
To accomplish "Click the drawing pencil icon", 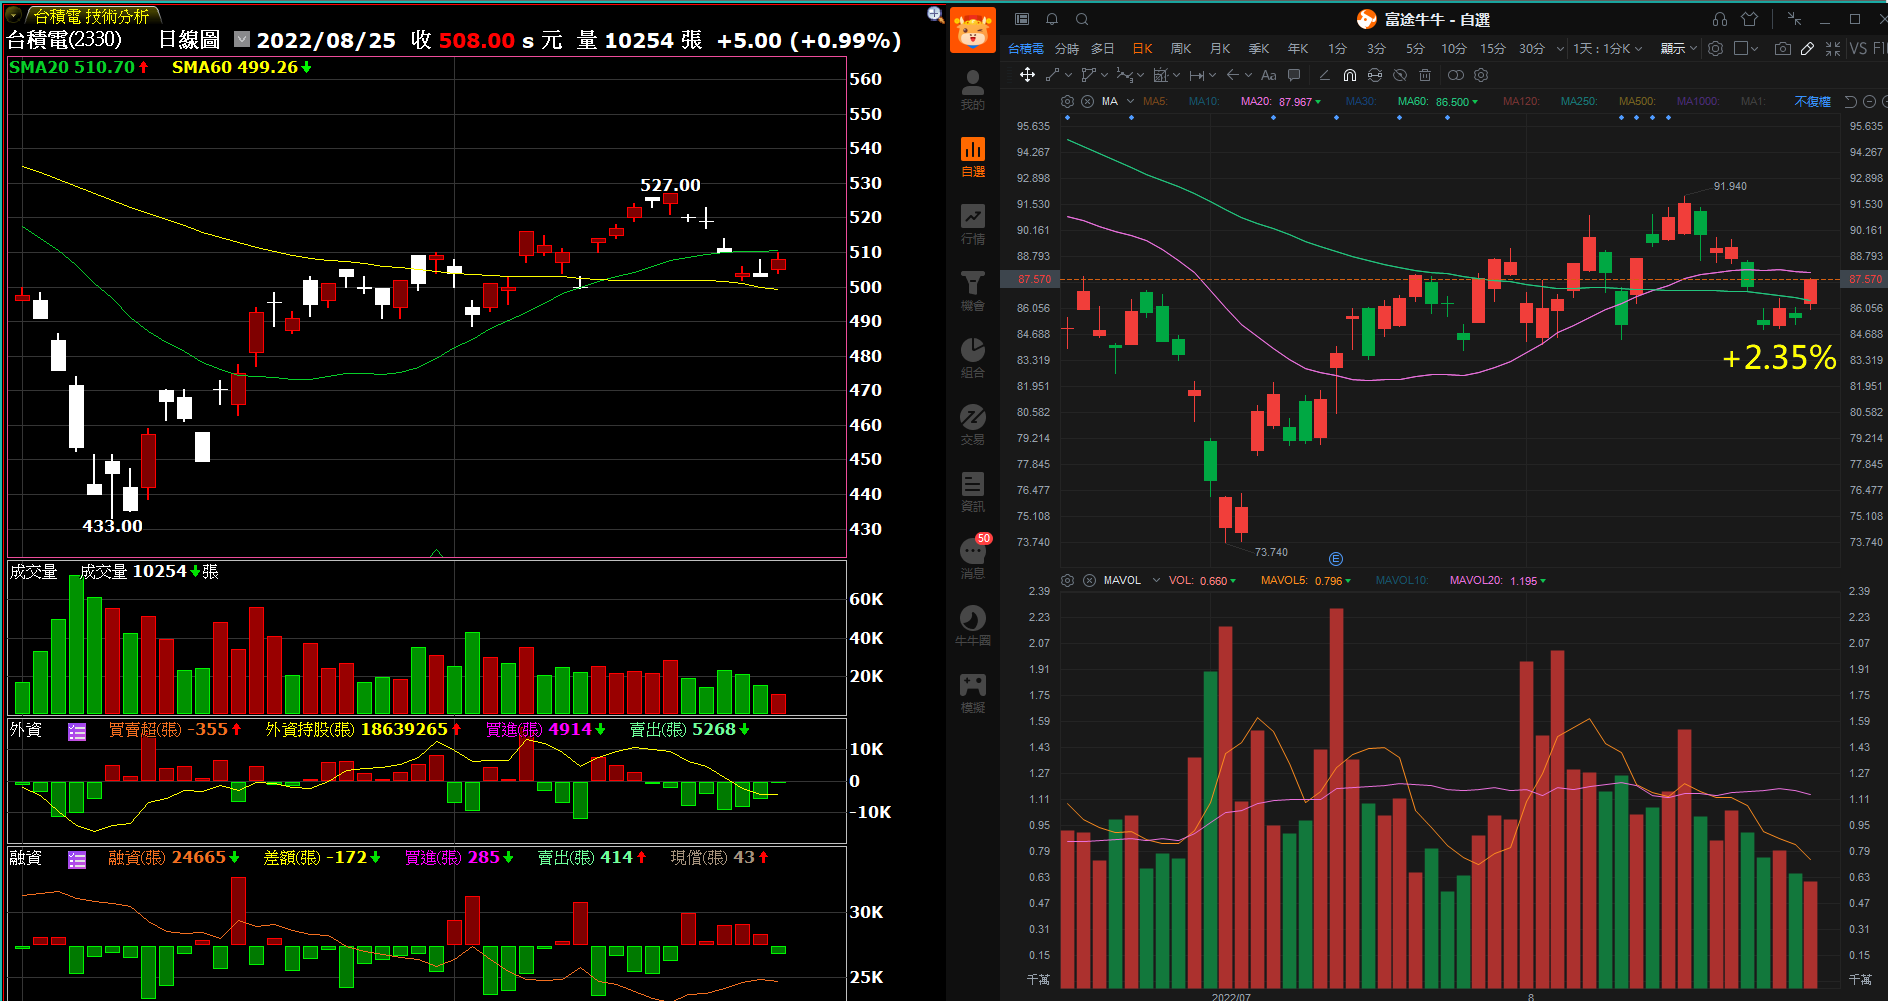I will click(x=1807, y=48).
